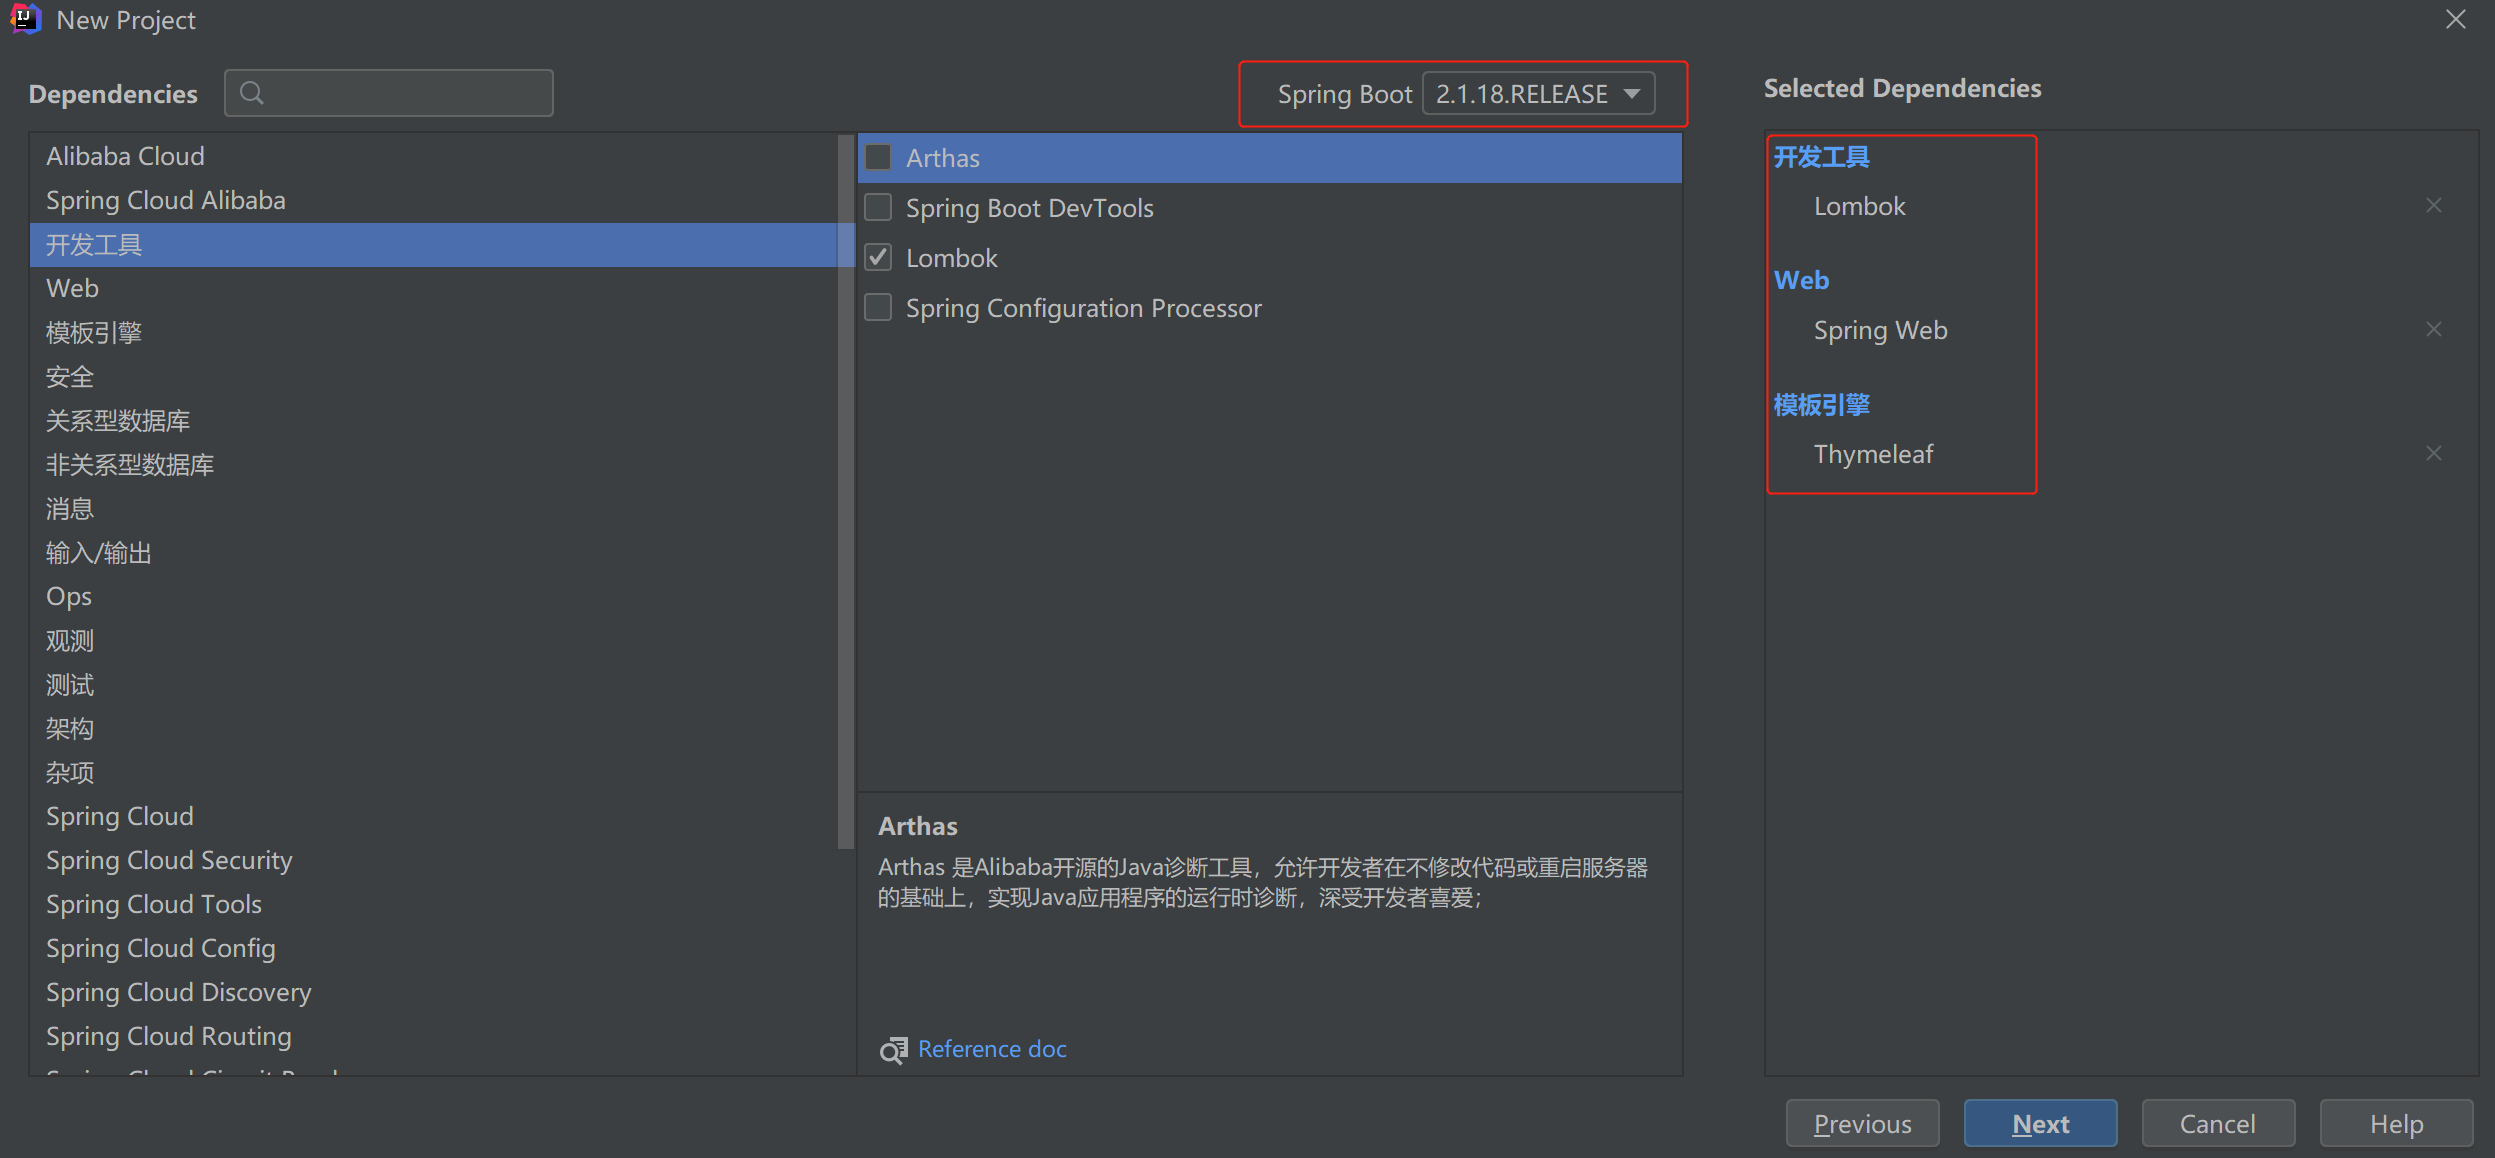
Task: Disable the Lombok checkbox
Action: (x=878, y=258)
